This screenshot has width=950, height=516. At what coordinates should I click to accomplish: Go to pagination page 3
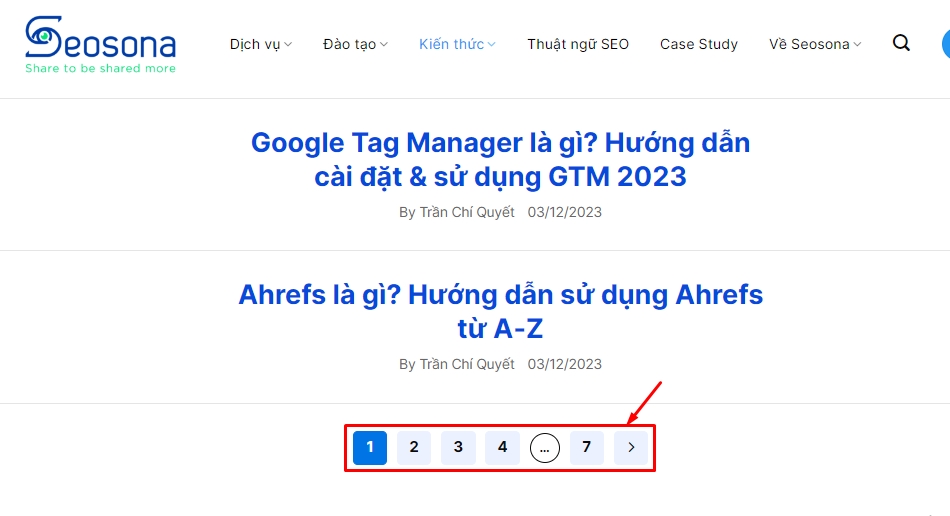[x=458, y=448]
